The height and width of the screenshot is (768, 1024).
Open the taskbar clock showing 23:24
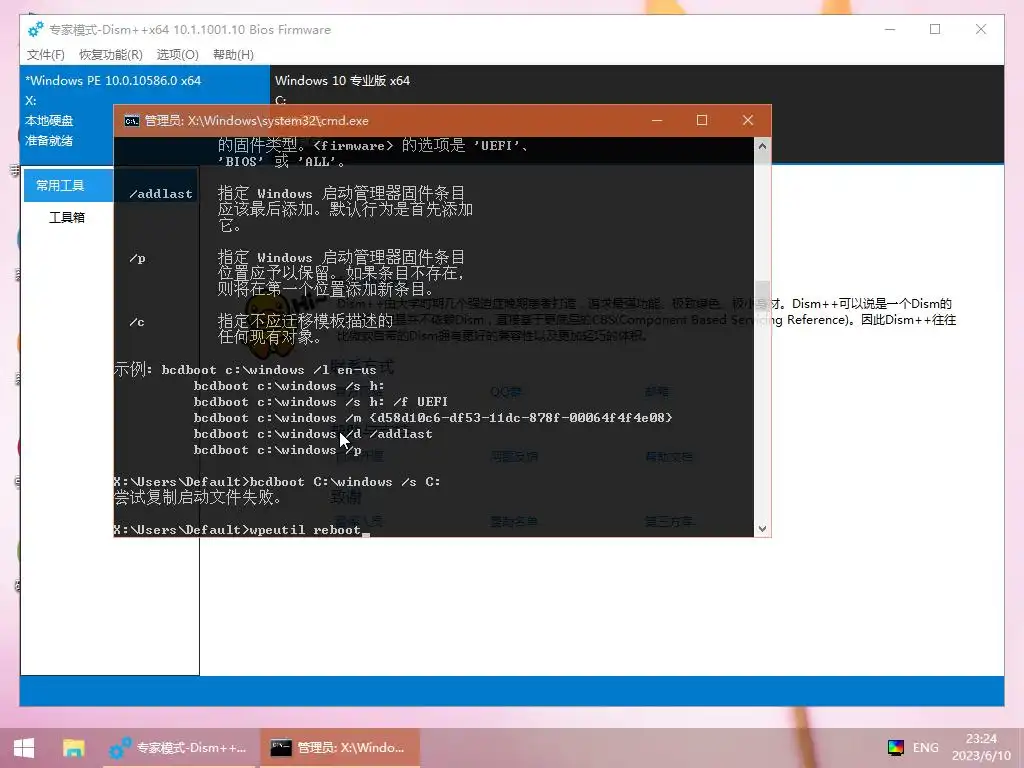pyautogui.click(x=981, y=747)
